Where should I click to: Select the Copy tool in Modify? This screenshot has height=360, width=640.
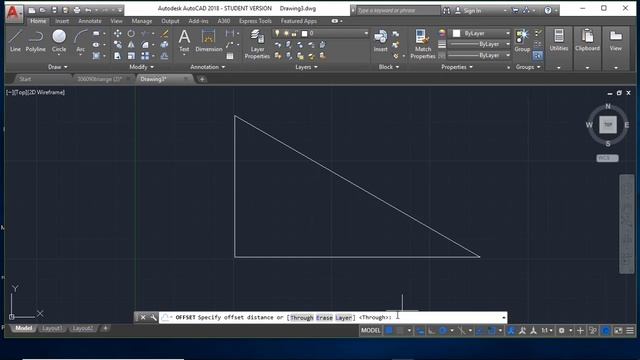tap(118, 44)
